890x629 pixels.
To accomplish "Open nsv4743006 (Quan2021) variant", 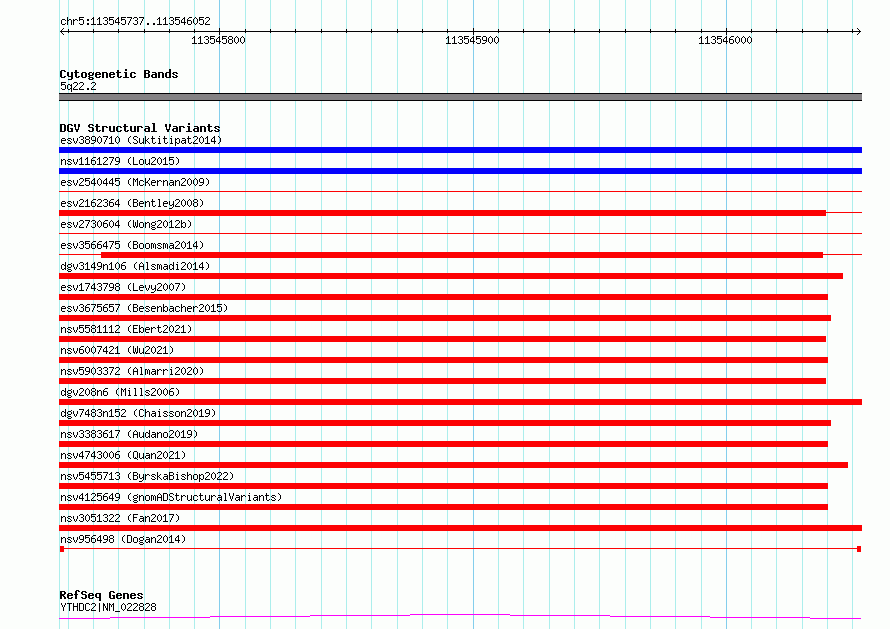I will [123, 455].
